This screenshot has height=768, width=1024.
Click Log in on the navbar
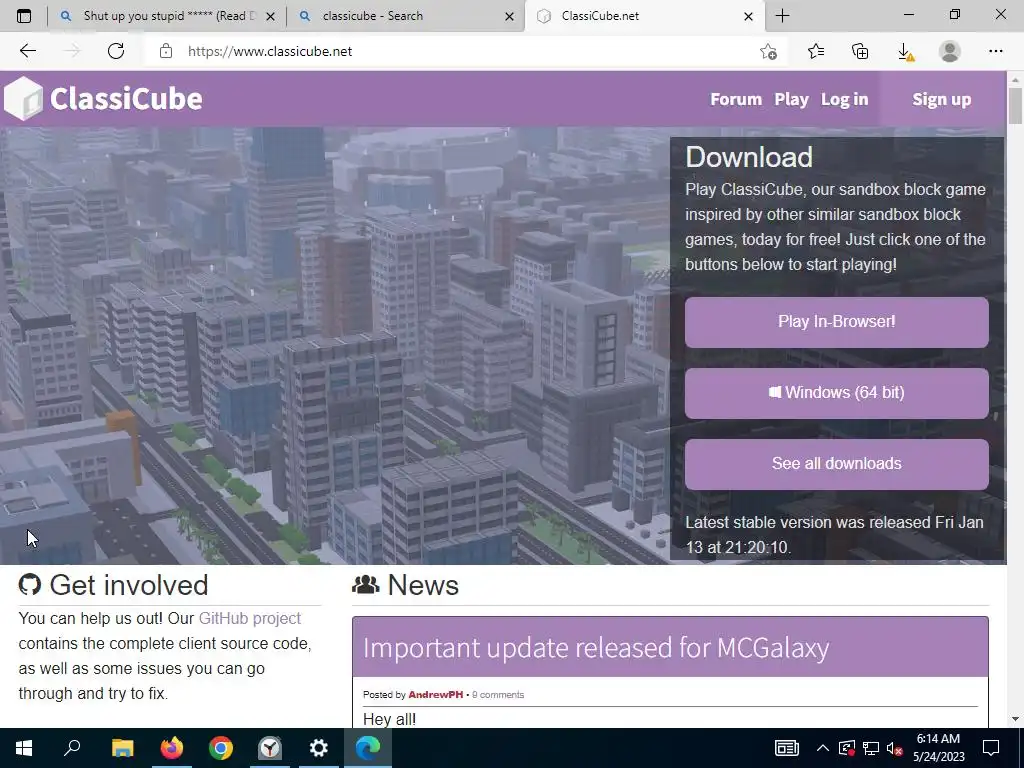pos(844,99)
